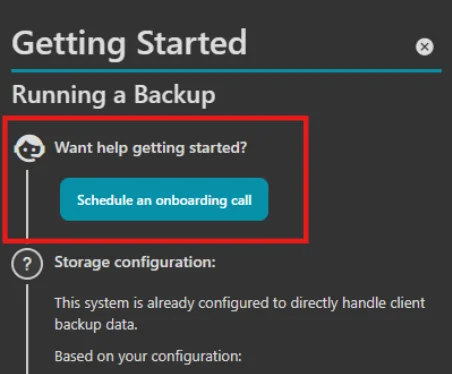Select the 'Want help getting started?' text

point(151,148)
